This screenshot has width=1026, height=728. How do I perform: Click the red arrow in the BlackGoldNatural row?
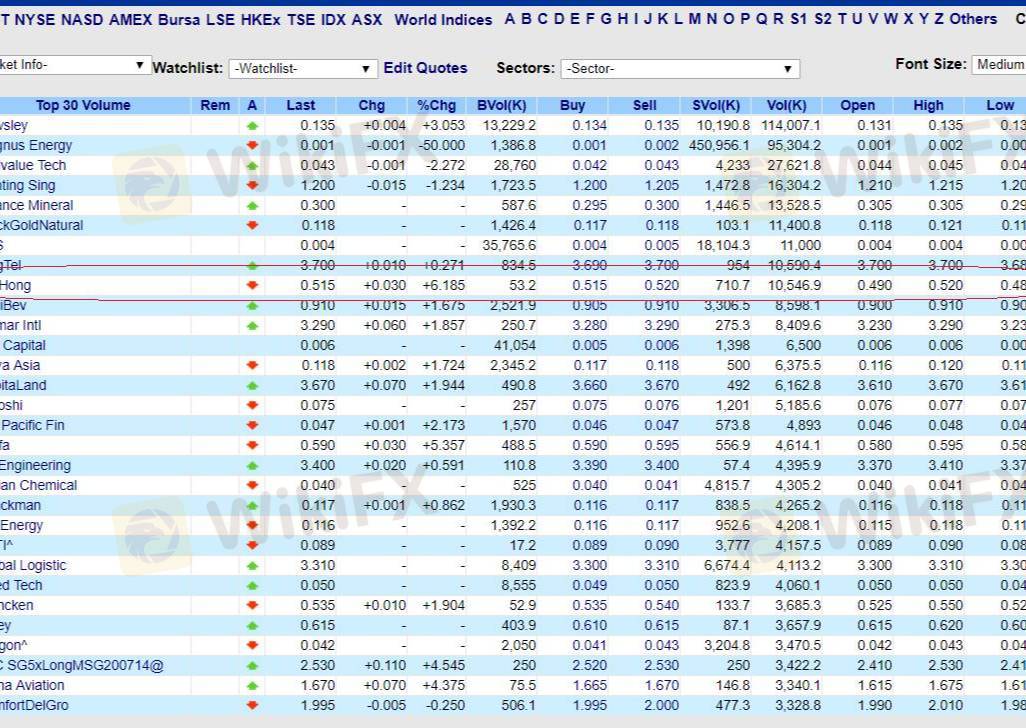tap(252, 226)
